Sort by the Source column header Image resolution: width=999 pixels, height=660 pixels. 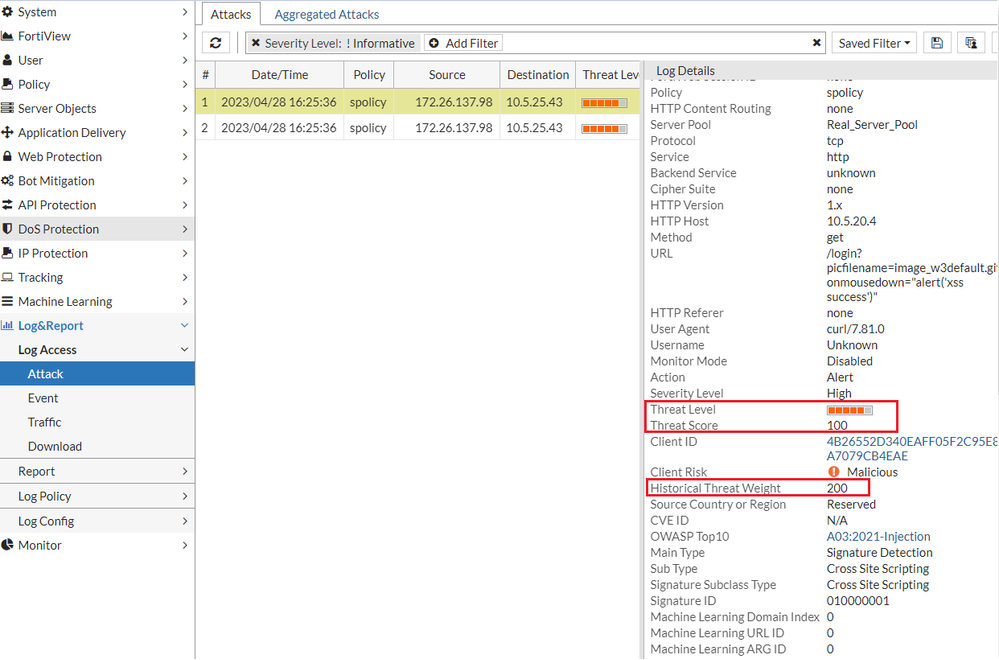coord(447,75)
